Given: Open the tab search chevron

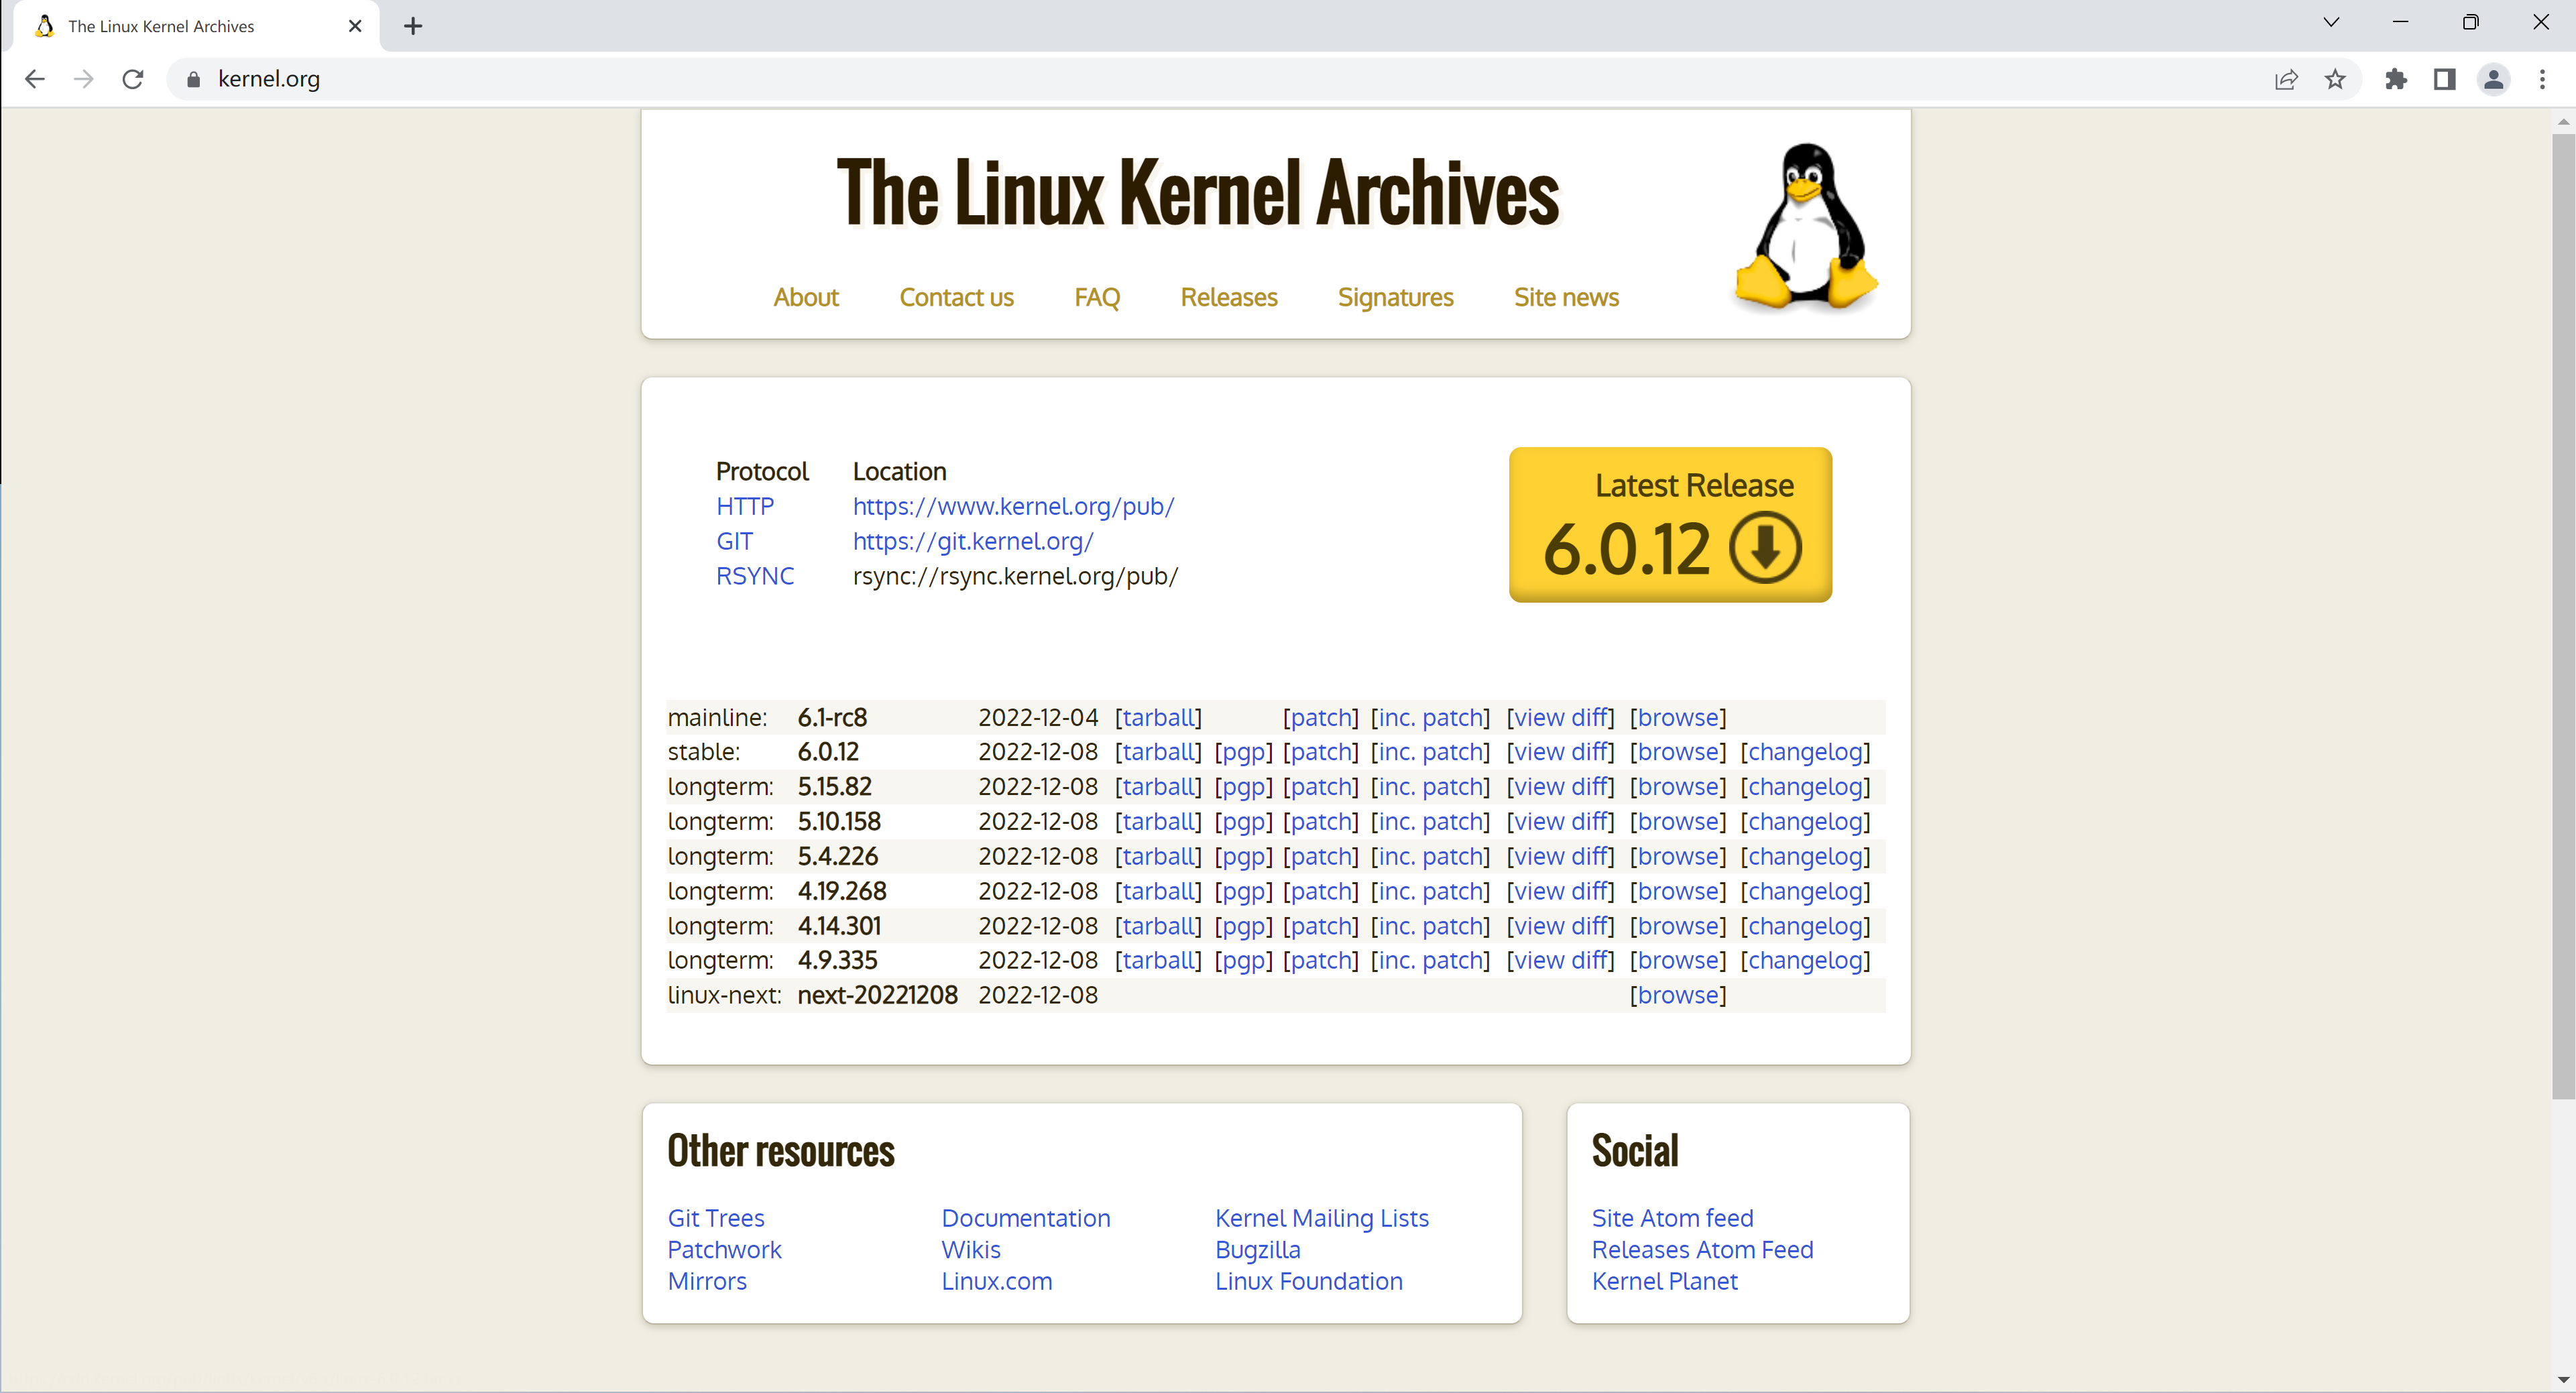Looking at the screenshot, I should pos(2331,22).
